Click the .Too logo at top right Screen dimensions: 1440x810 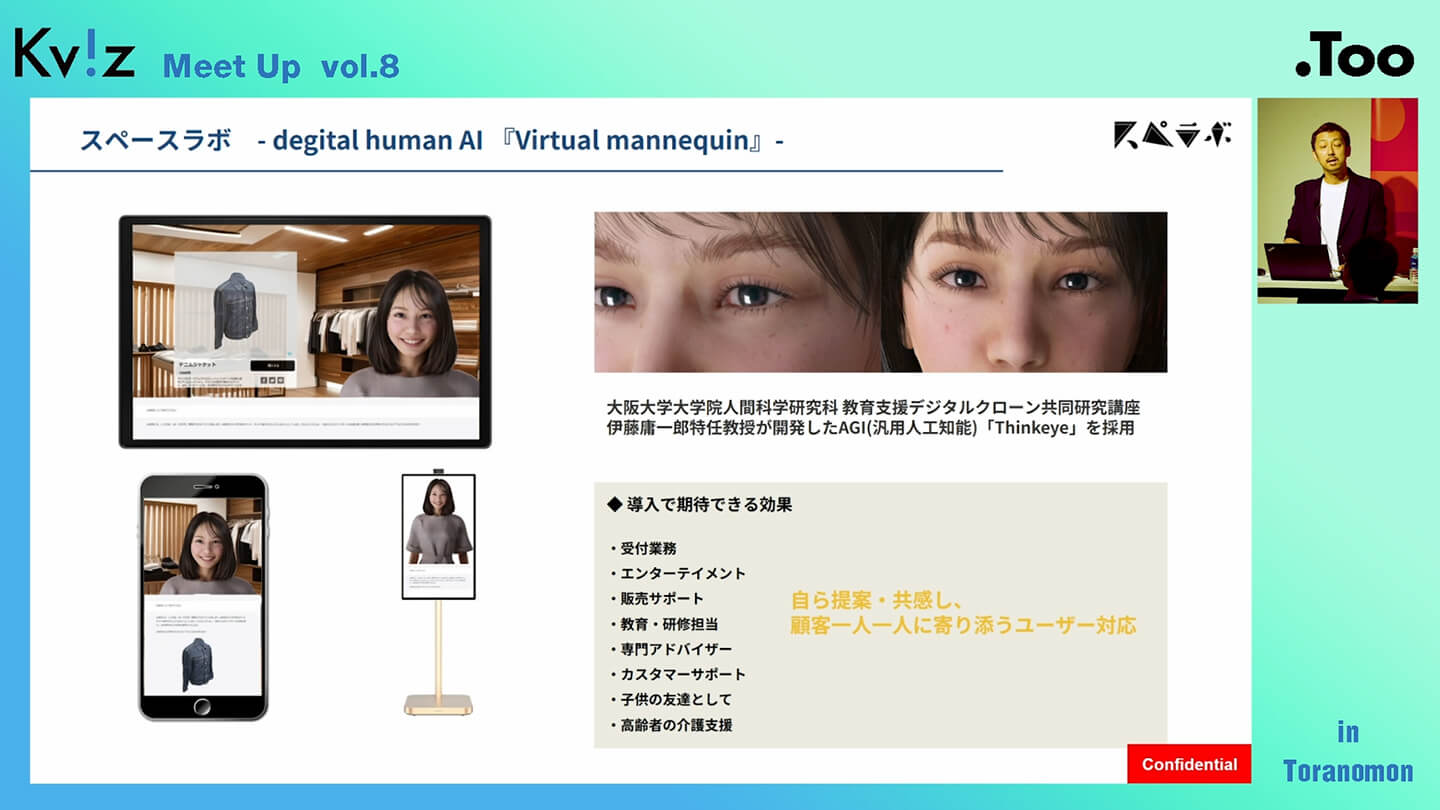(x=1354, y=59)
